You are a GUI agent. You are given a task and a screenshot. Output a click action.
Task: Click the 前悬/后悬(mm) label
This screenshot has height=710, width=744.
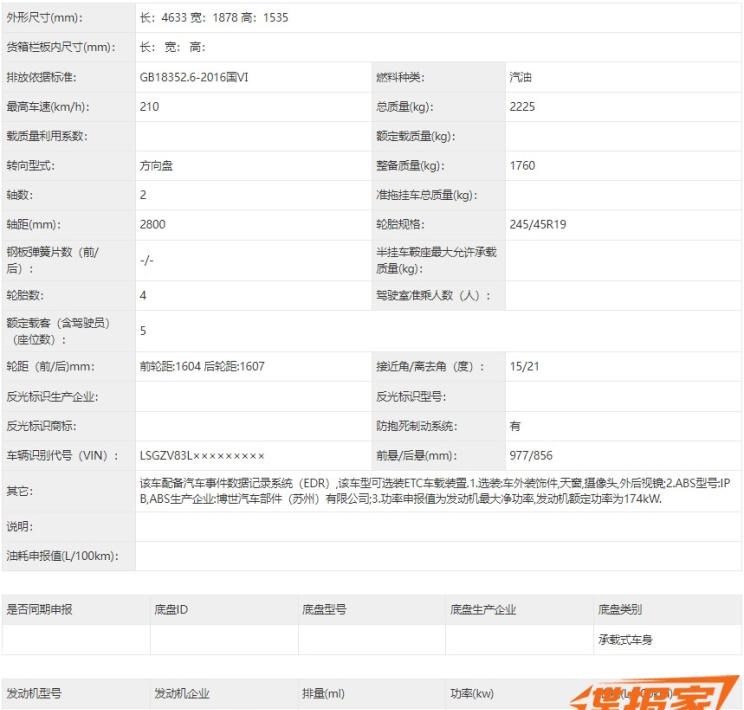point(416,456)
